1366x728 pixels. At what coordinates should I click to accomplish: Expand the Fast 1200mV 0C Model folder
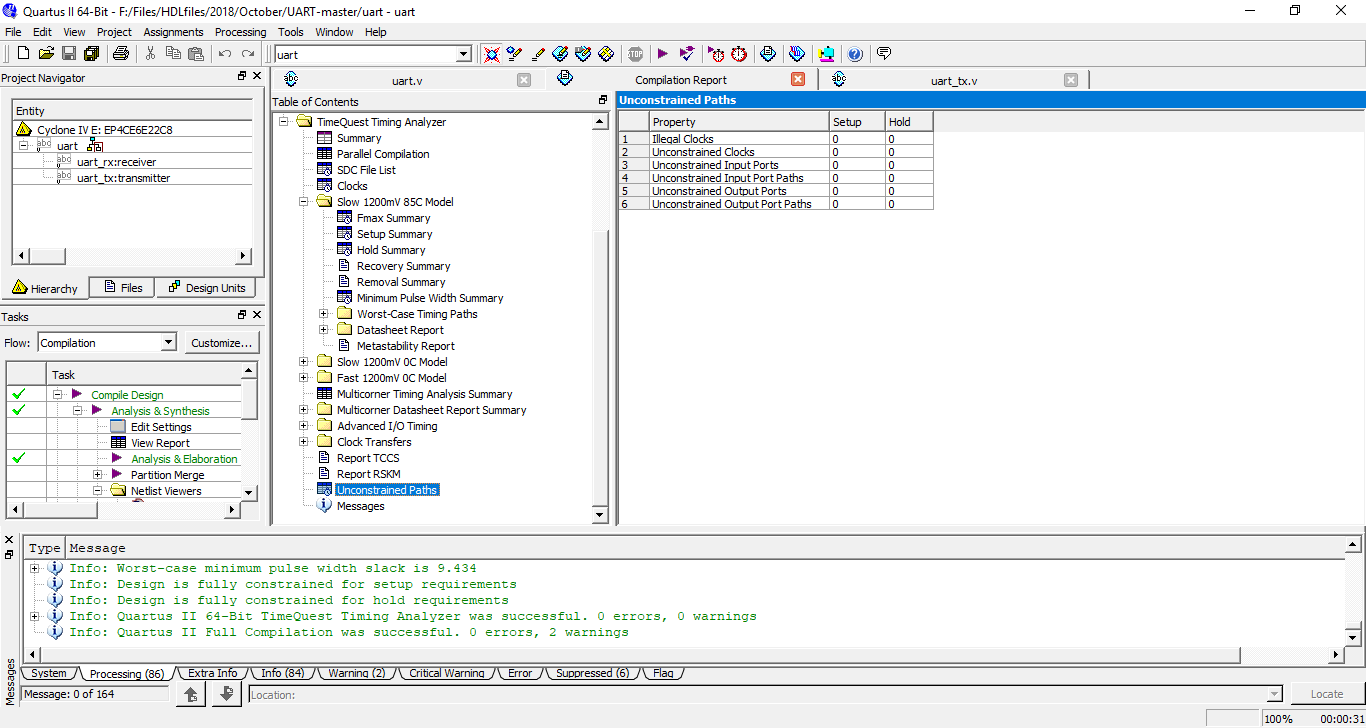click(304, 378)
